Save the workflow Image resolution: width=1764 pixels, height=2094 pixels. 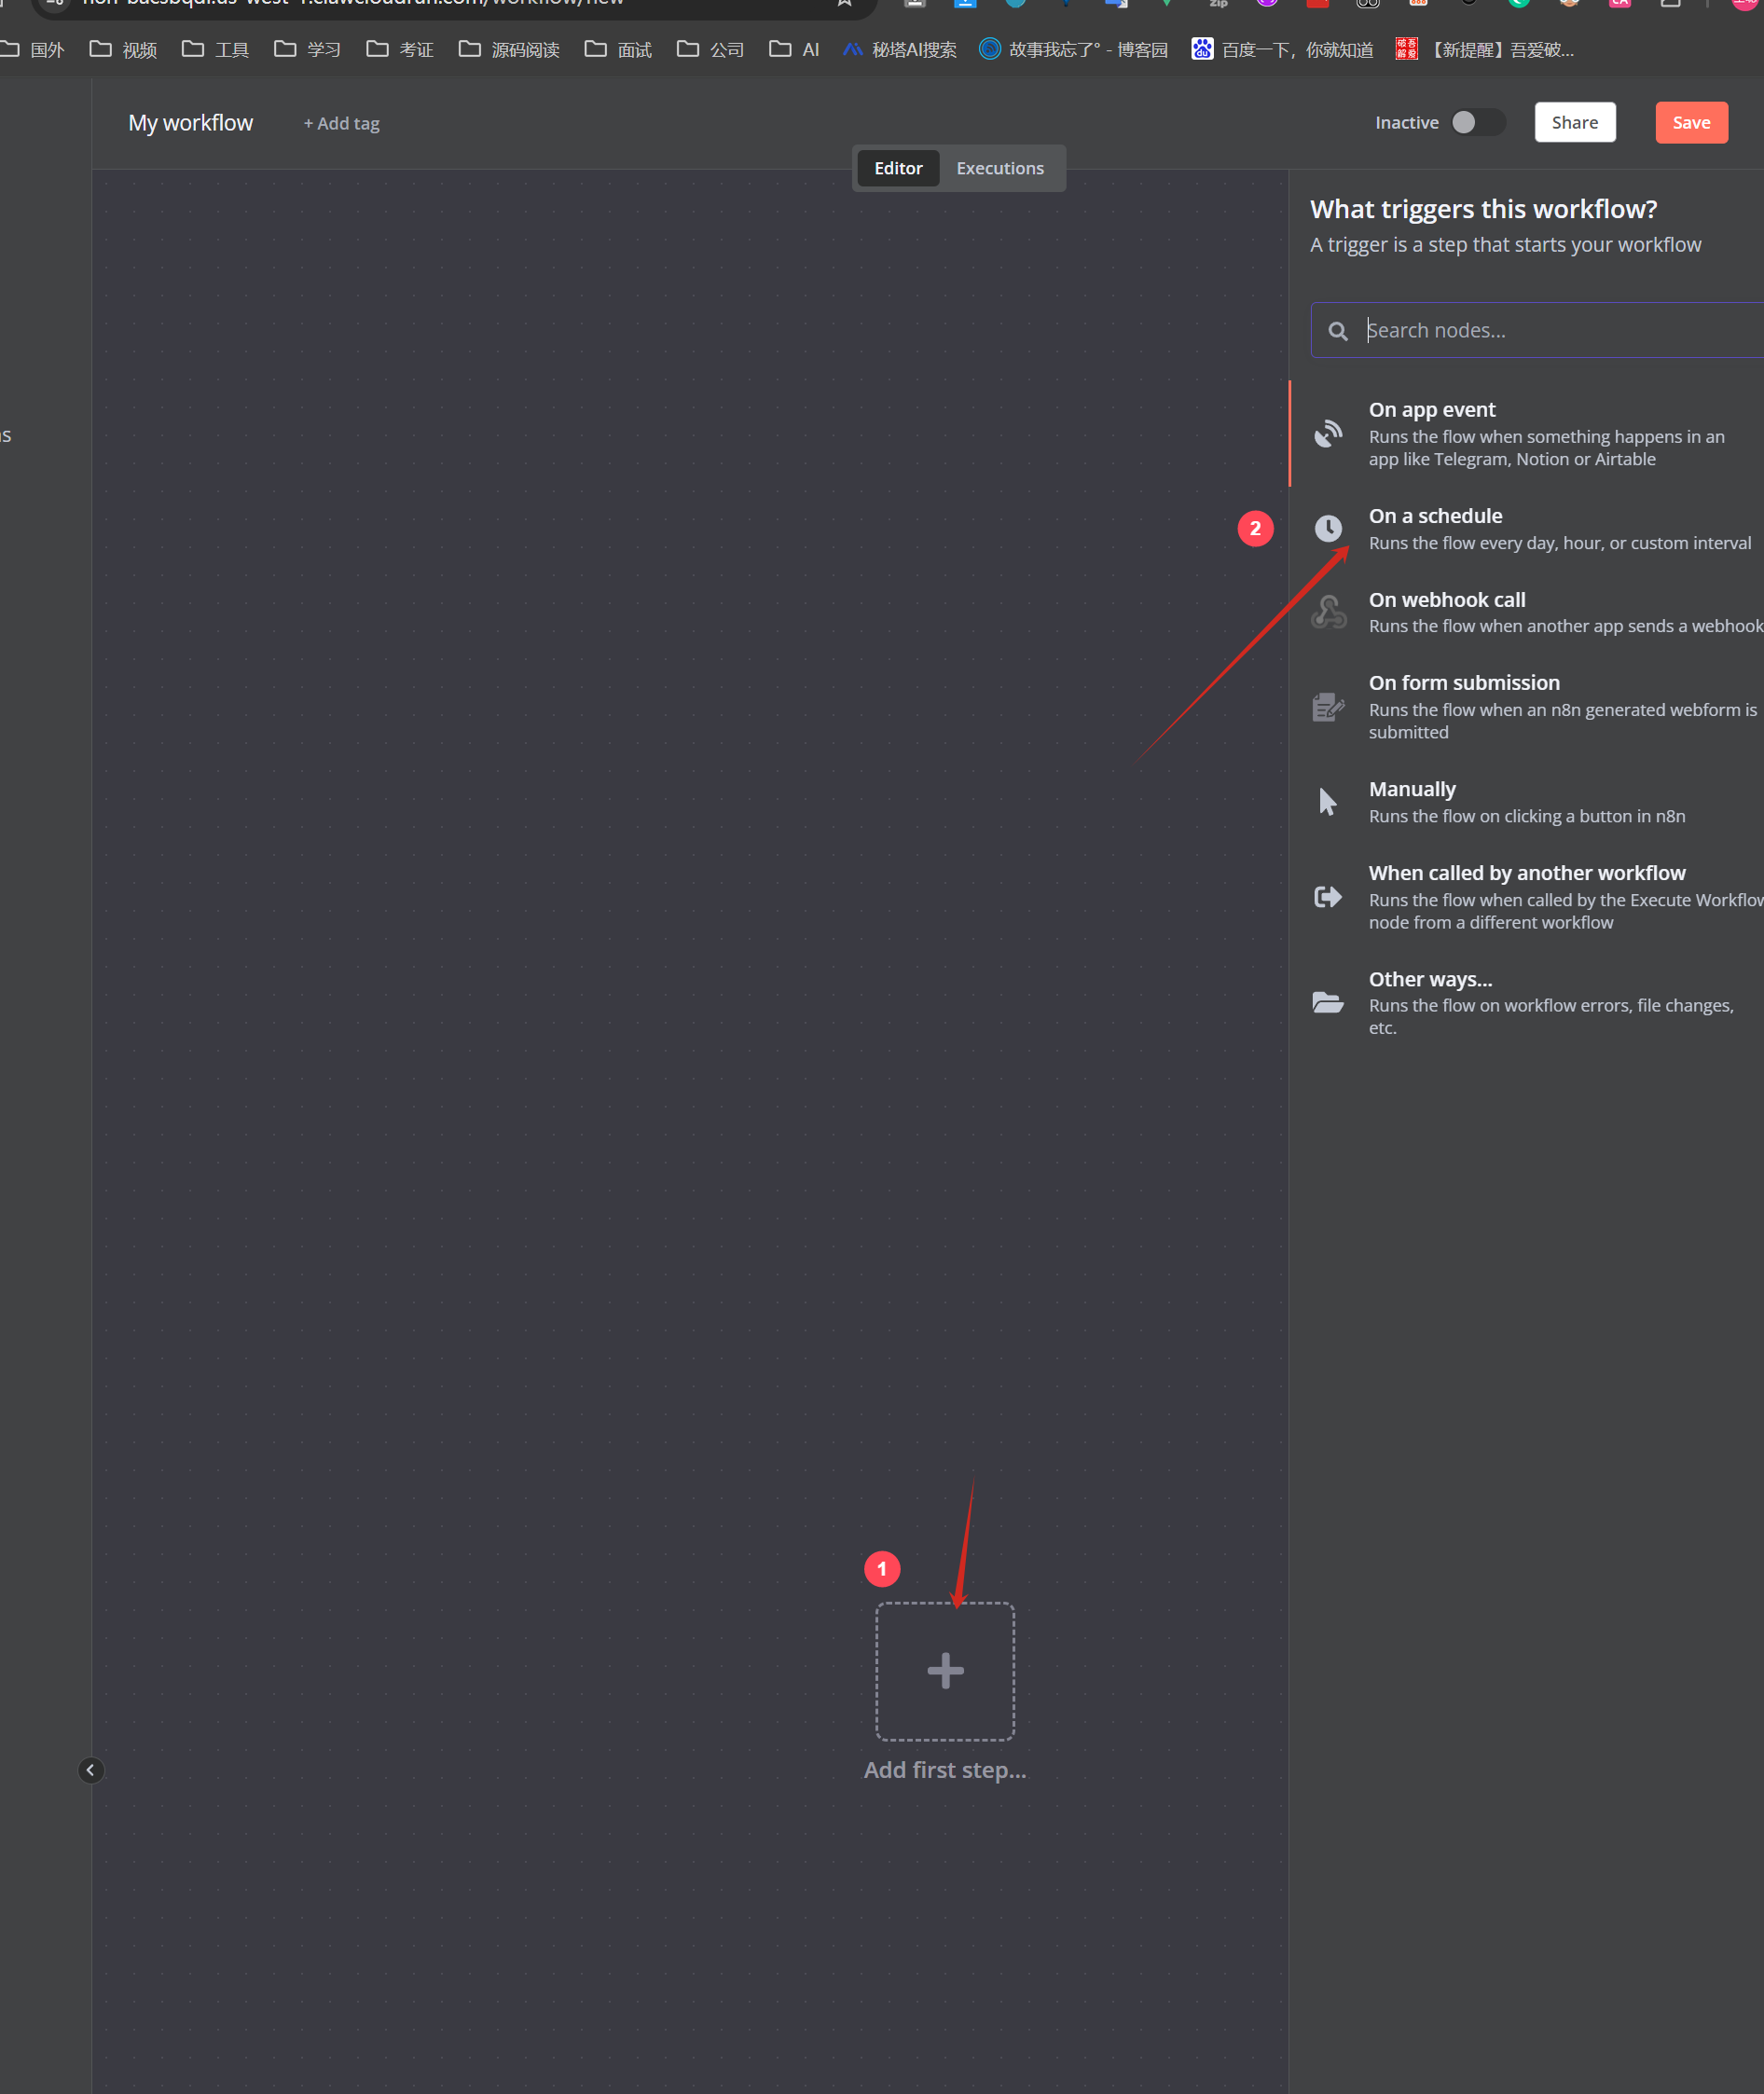pos(1690,122)
